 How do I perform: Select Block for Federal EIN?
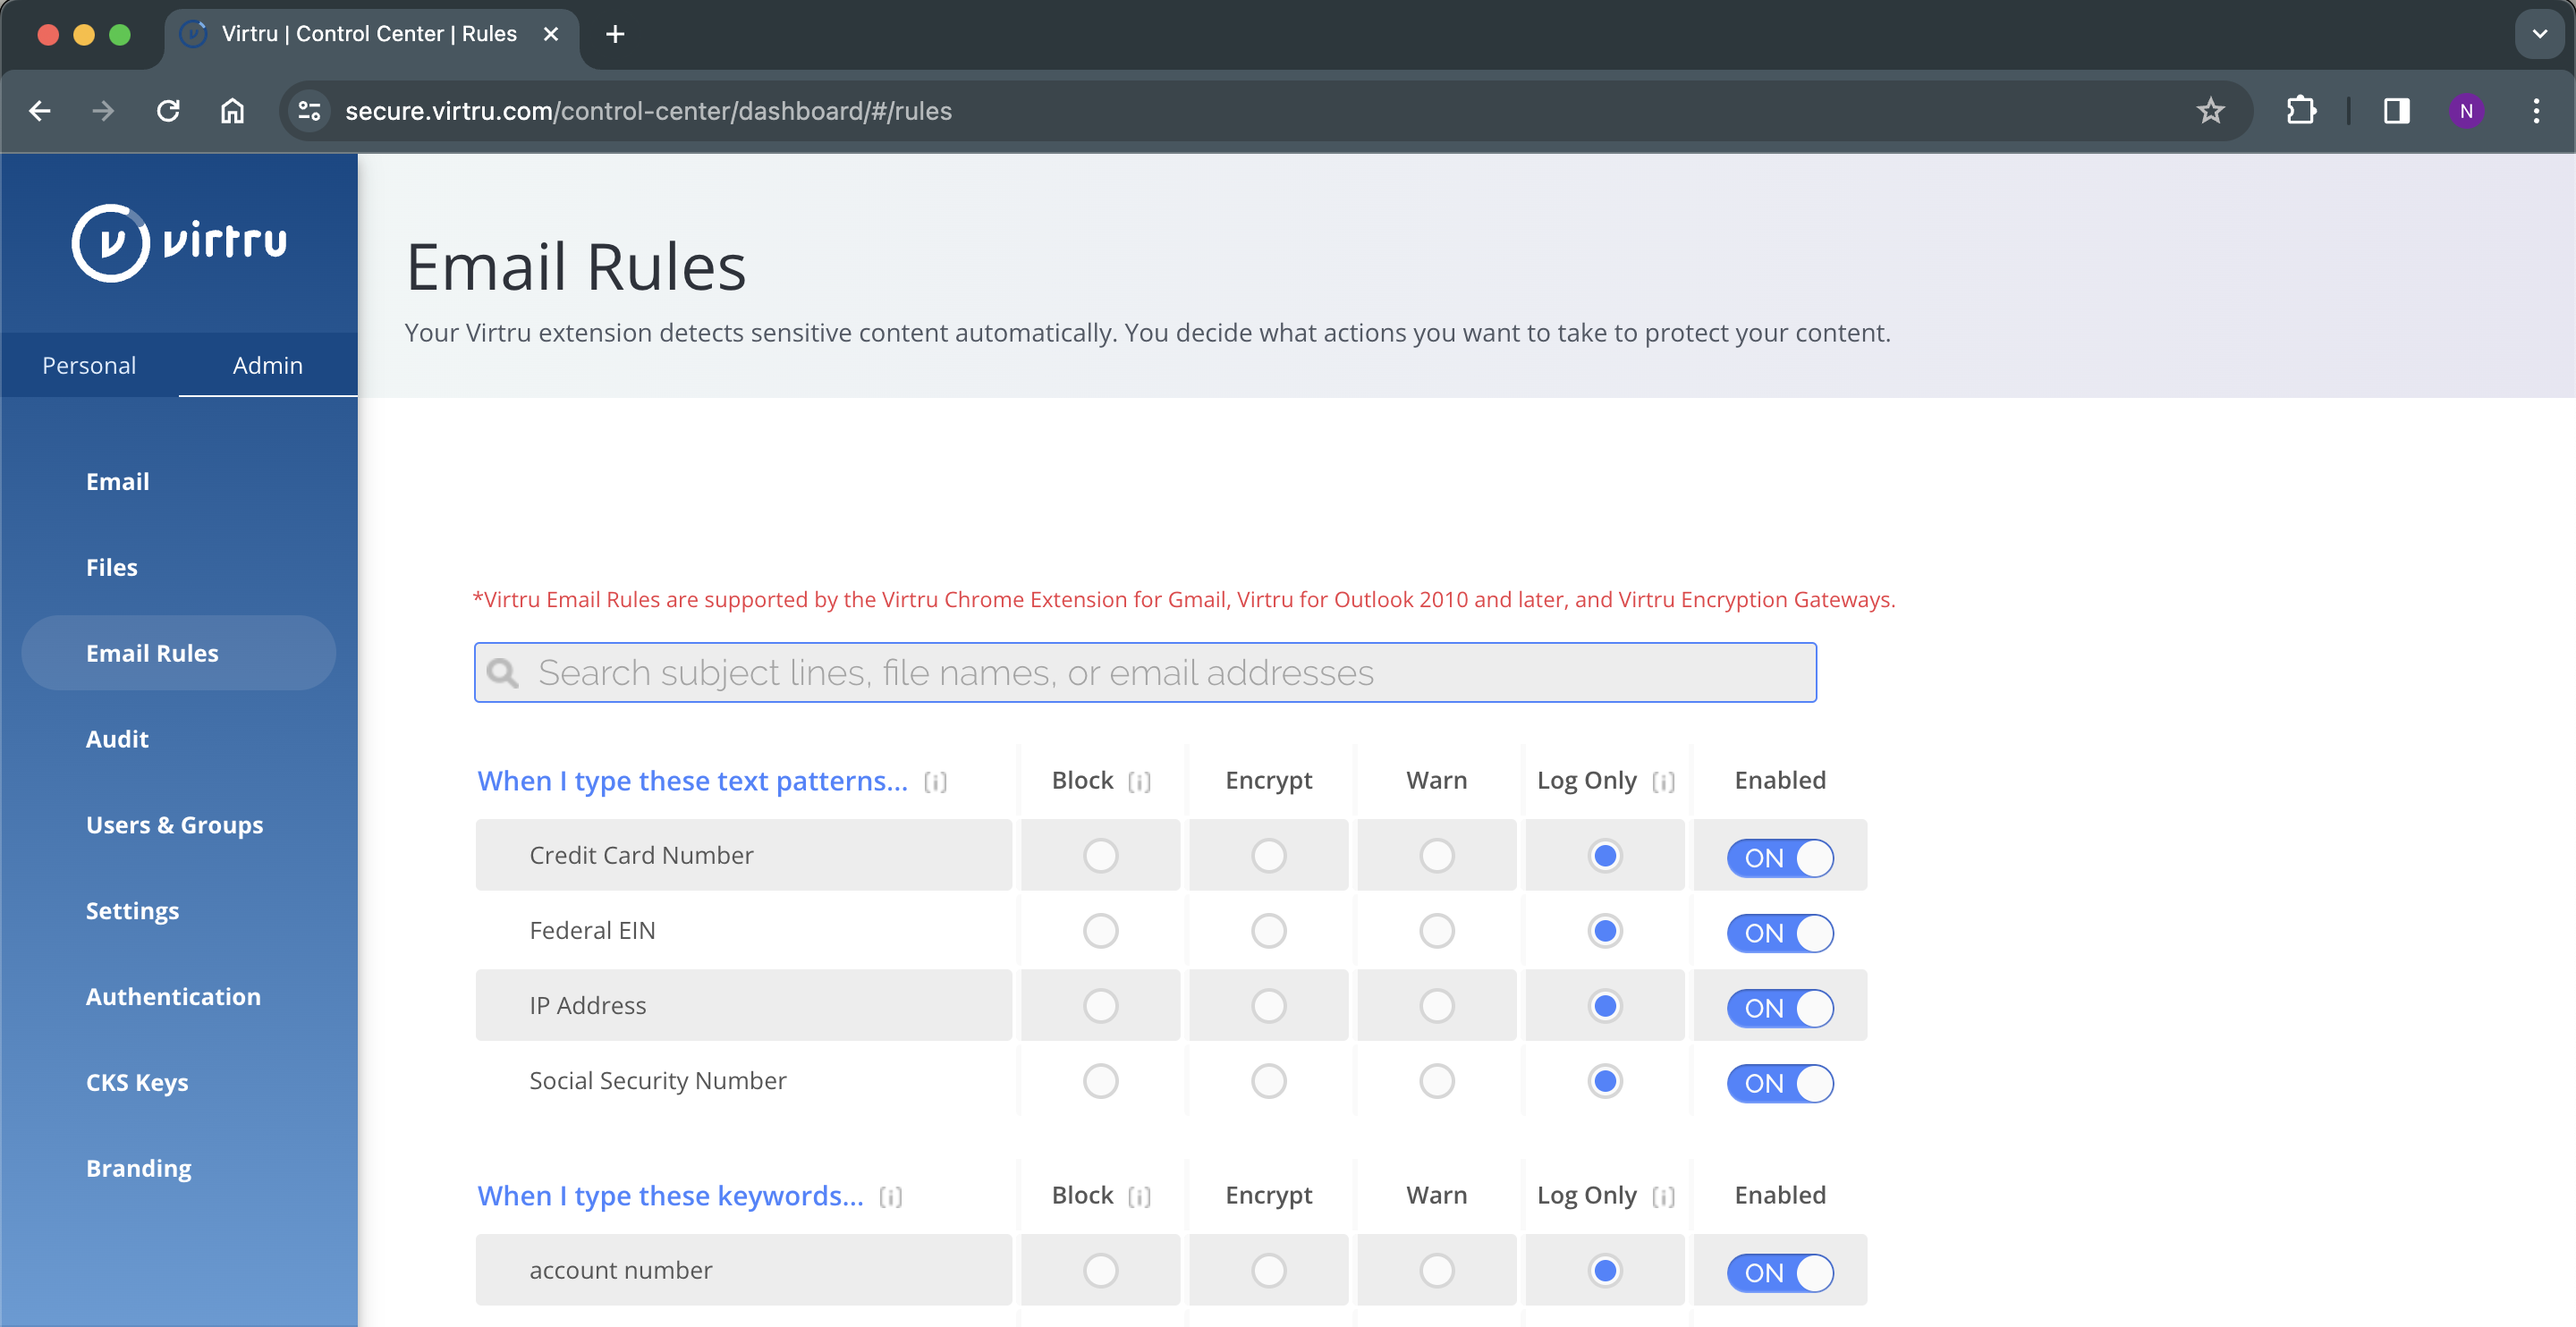[1100, 931]
